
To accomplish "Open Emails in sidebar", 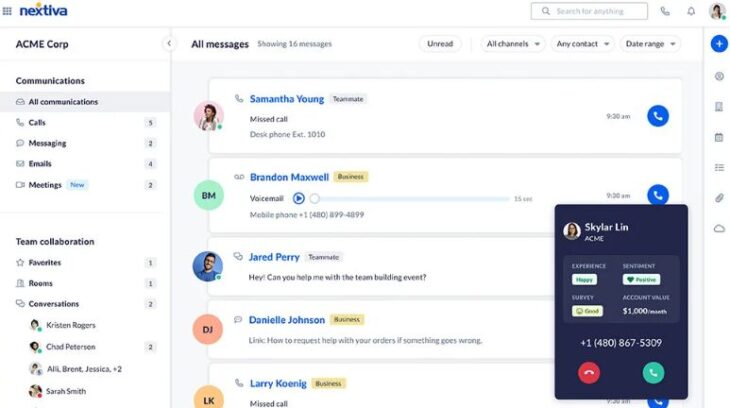I will [85, 163].
